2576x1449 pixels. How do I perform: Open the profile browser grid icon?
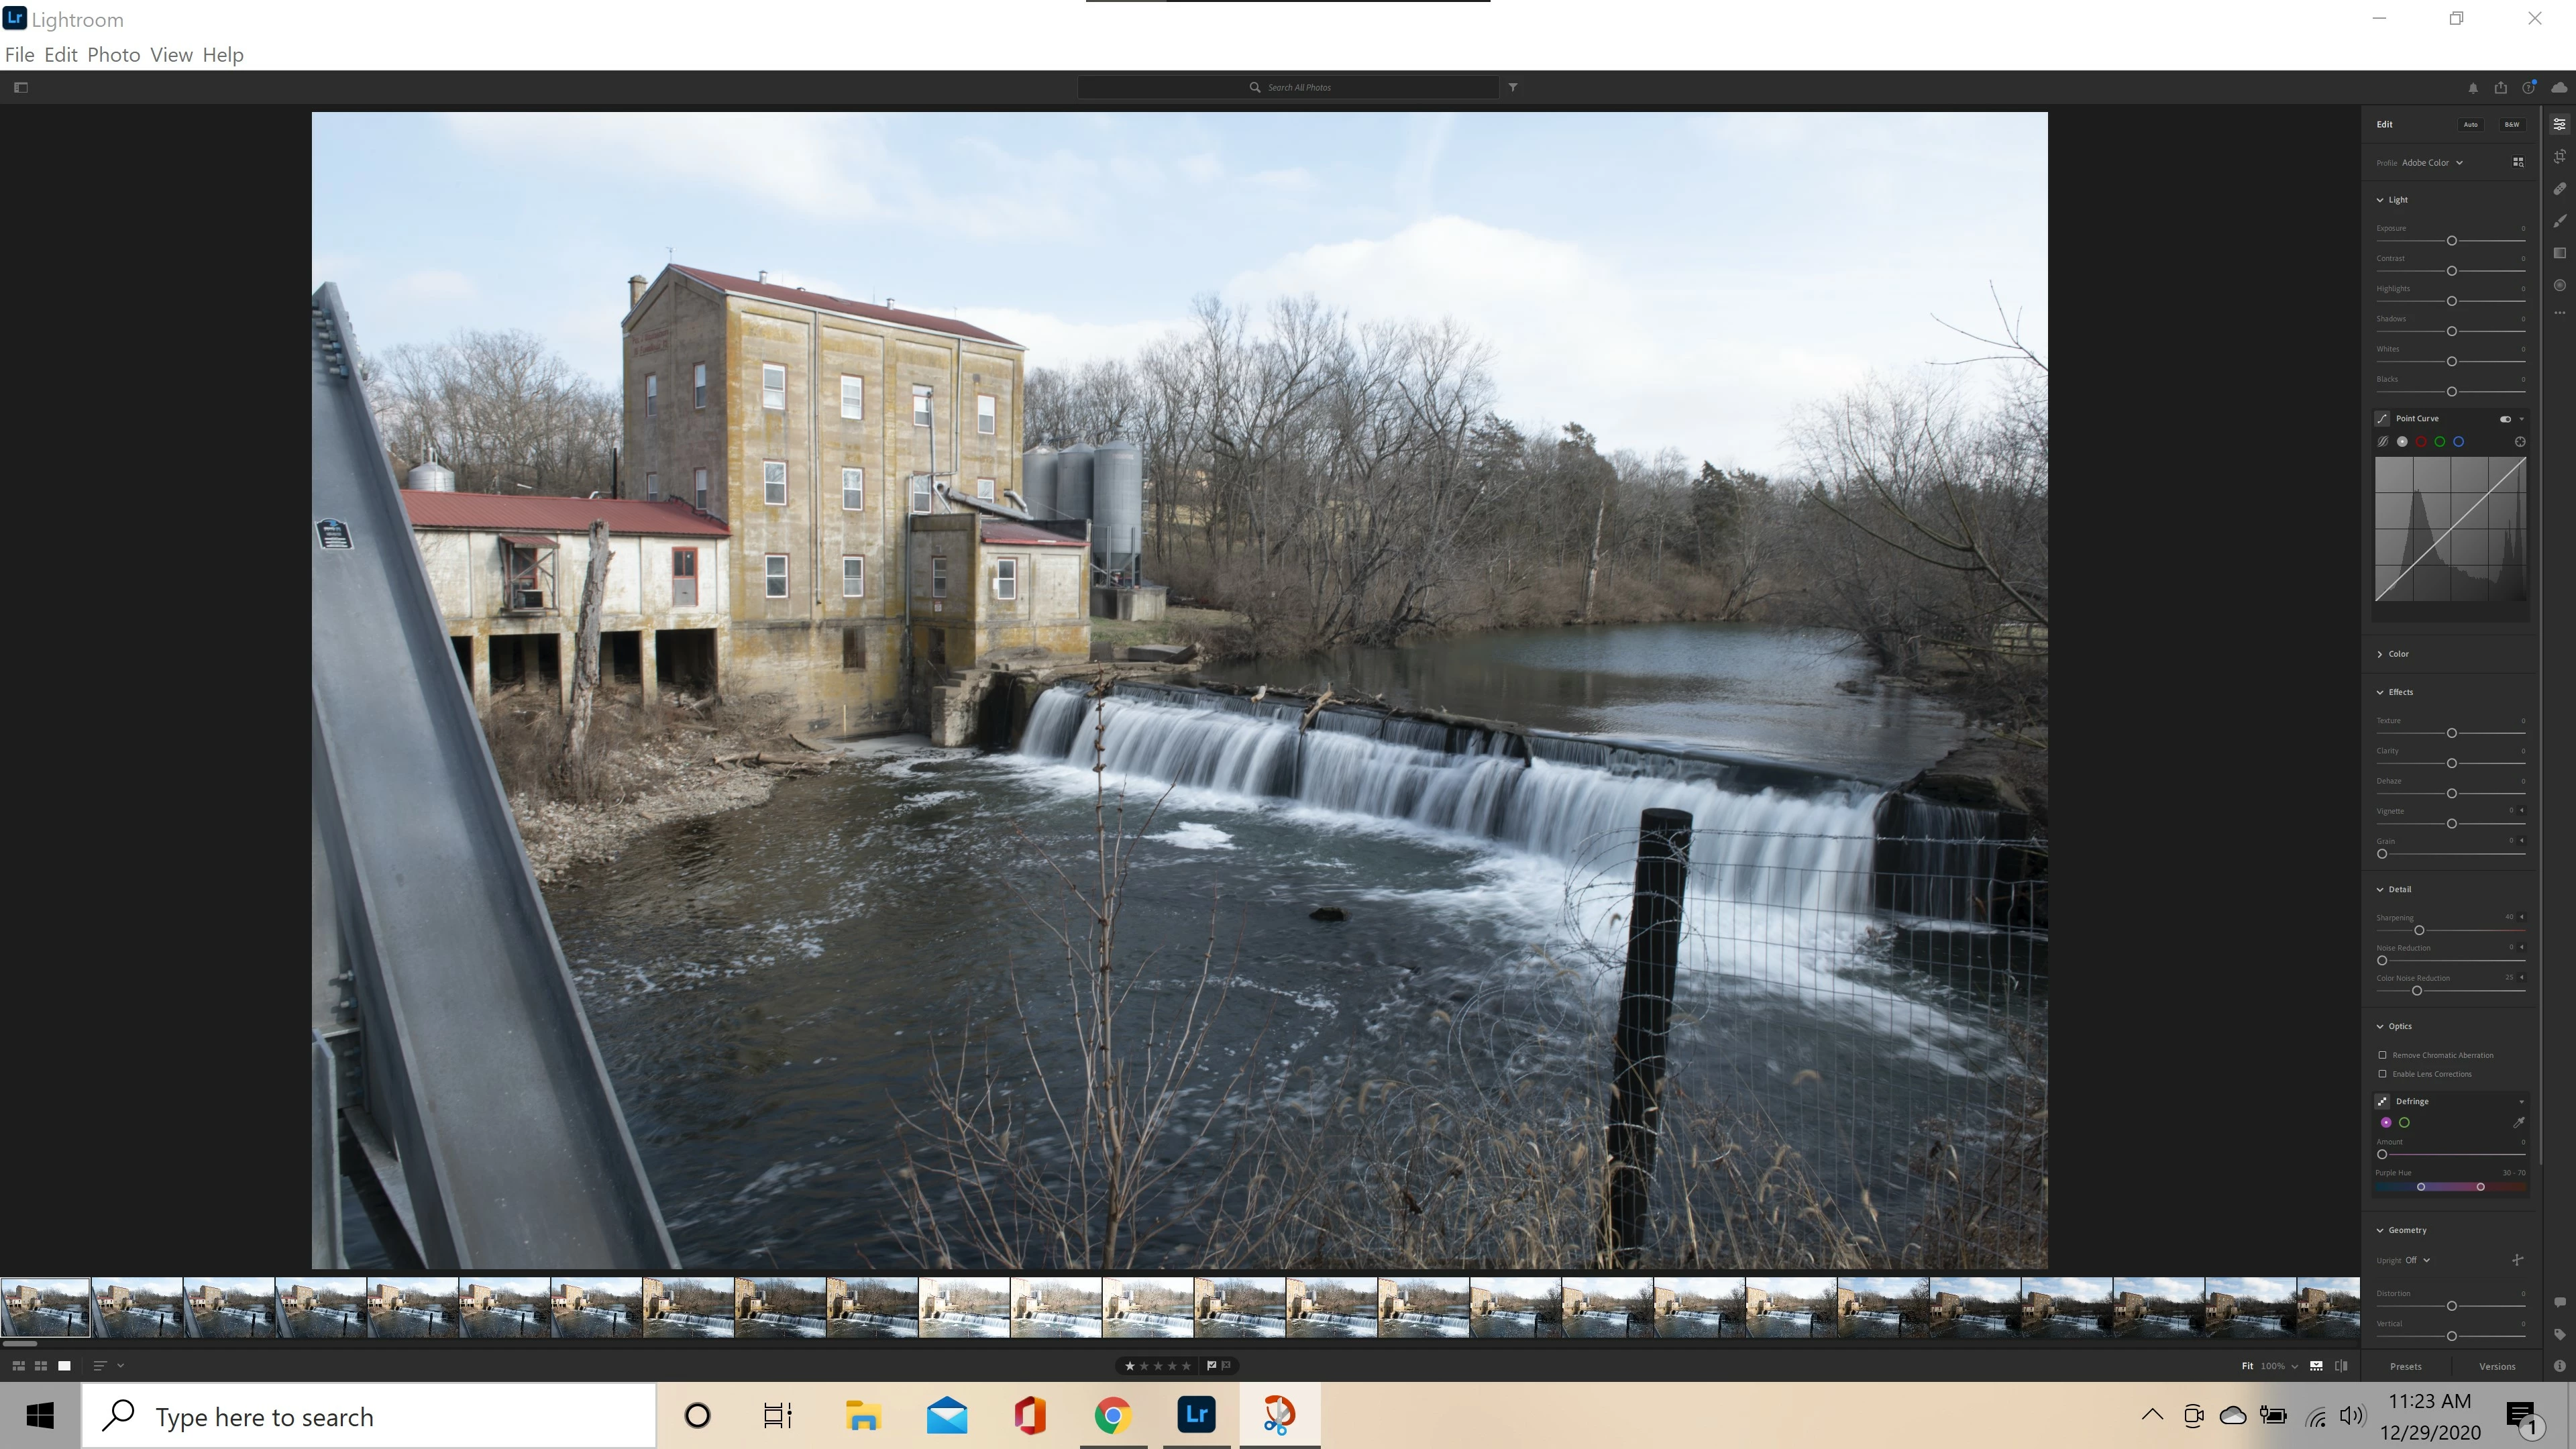(x=2518, y=162)
